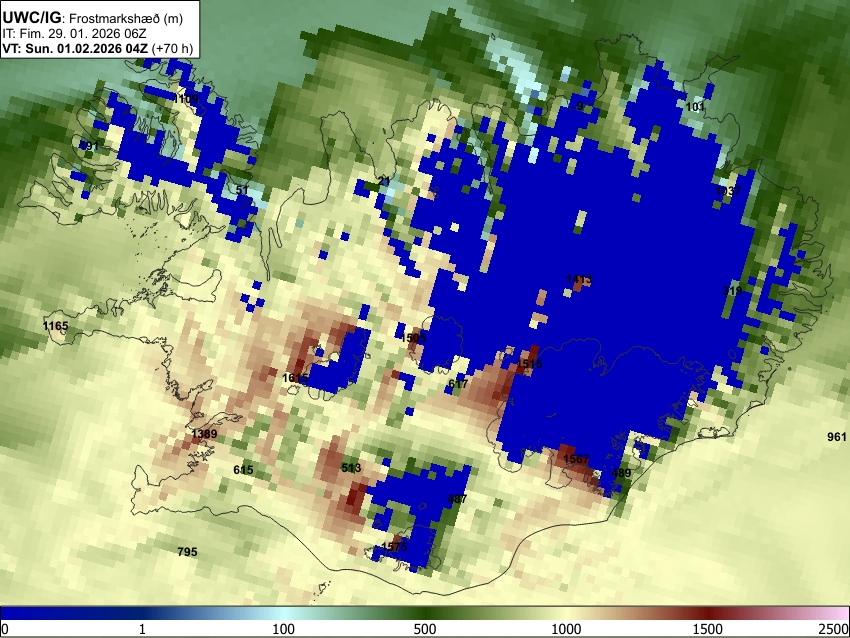850x638 pixels.
Task: Click the map value label '513'
Action: (x=351, y=468)
